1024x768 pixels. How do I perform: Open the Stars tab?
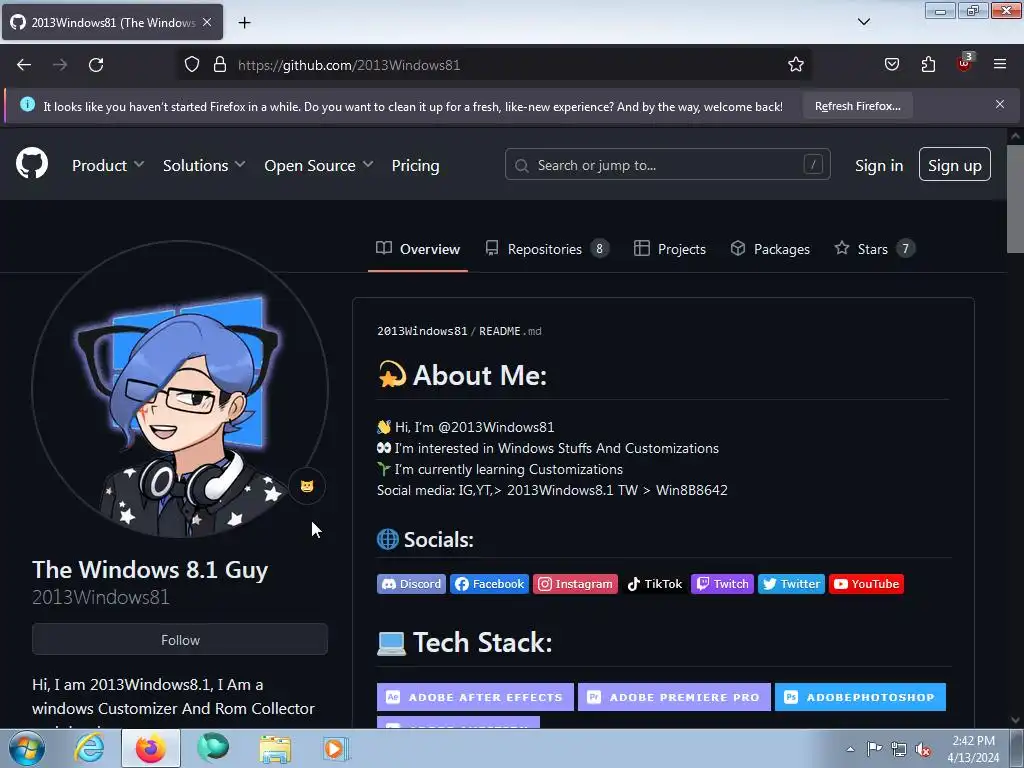point(875,249)
